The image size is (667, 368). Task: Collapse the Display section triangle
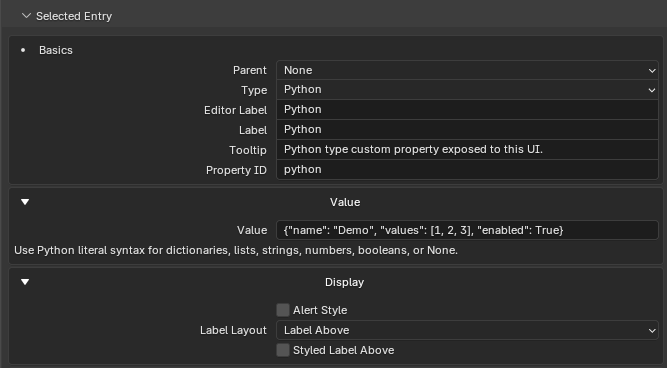(x=25, y=282)
